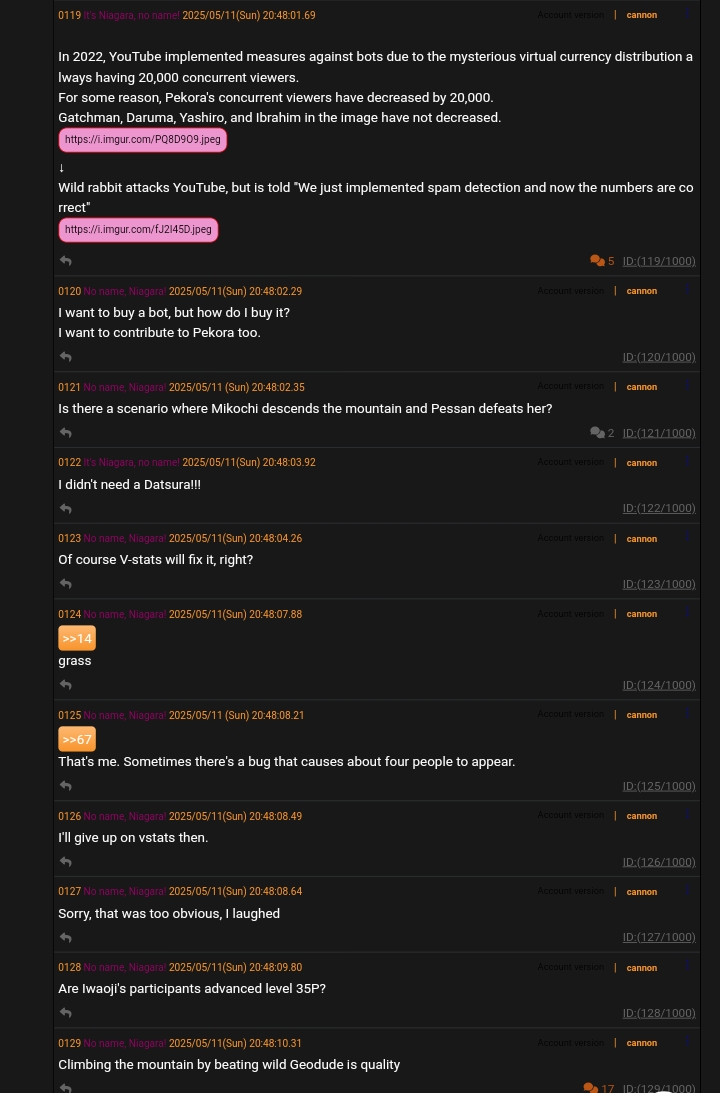Viewport: 720px width, 1093px height.
Task: Open the imgur PQ8D9O9.jpeg link
Action: pyautogui.click(x=143, y=139)
